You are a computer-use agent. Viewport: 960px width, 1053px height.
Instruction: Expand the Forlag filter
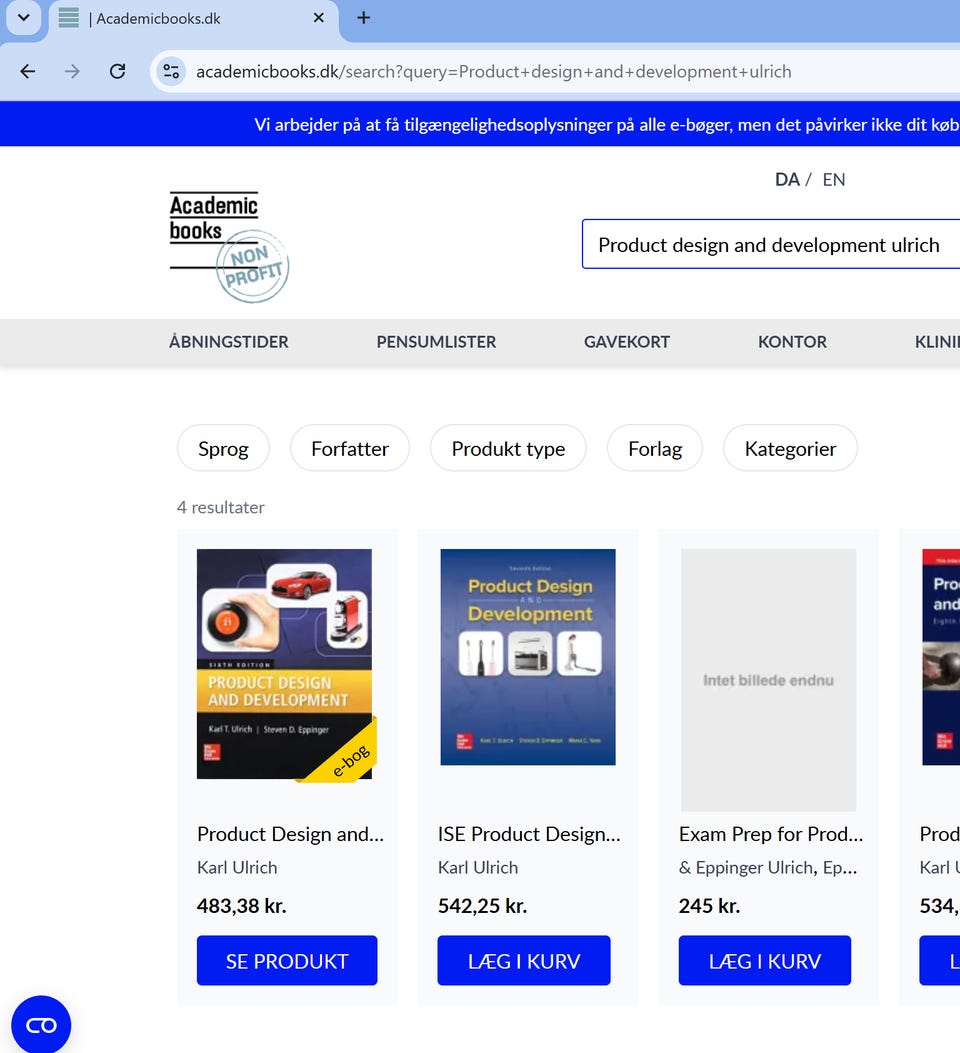pyautogui.click(x=655, y=448)
